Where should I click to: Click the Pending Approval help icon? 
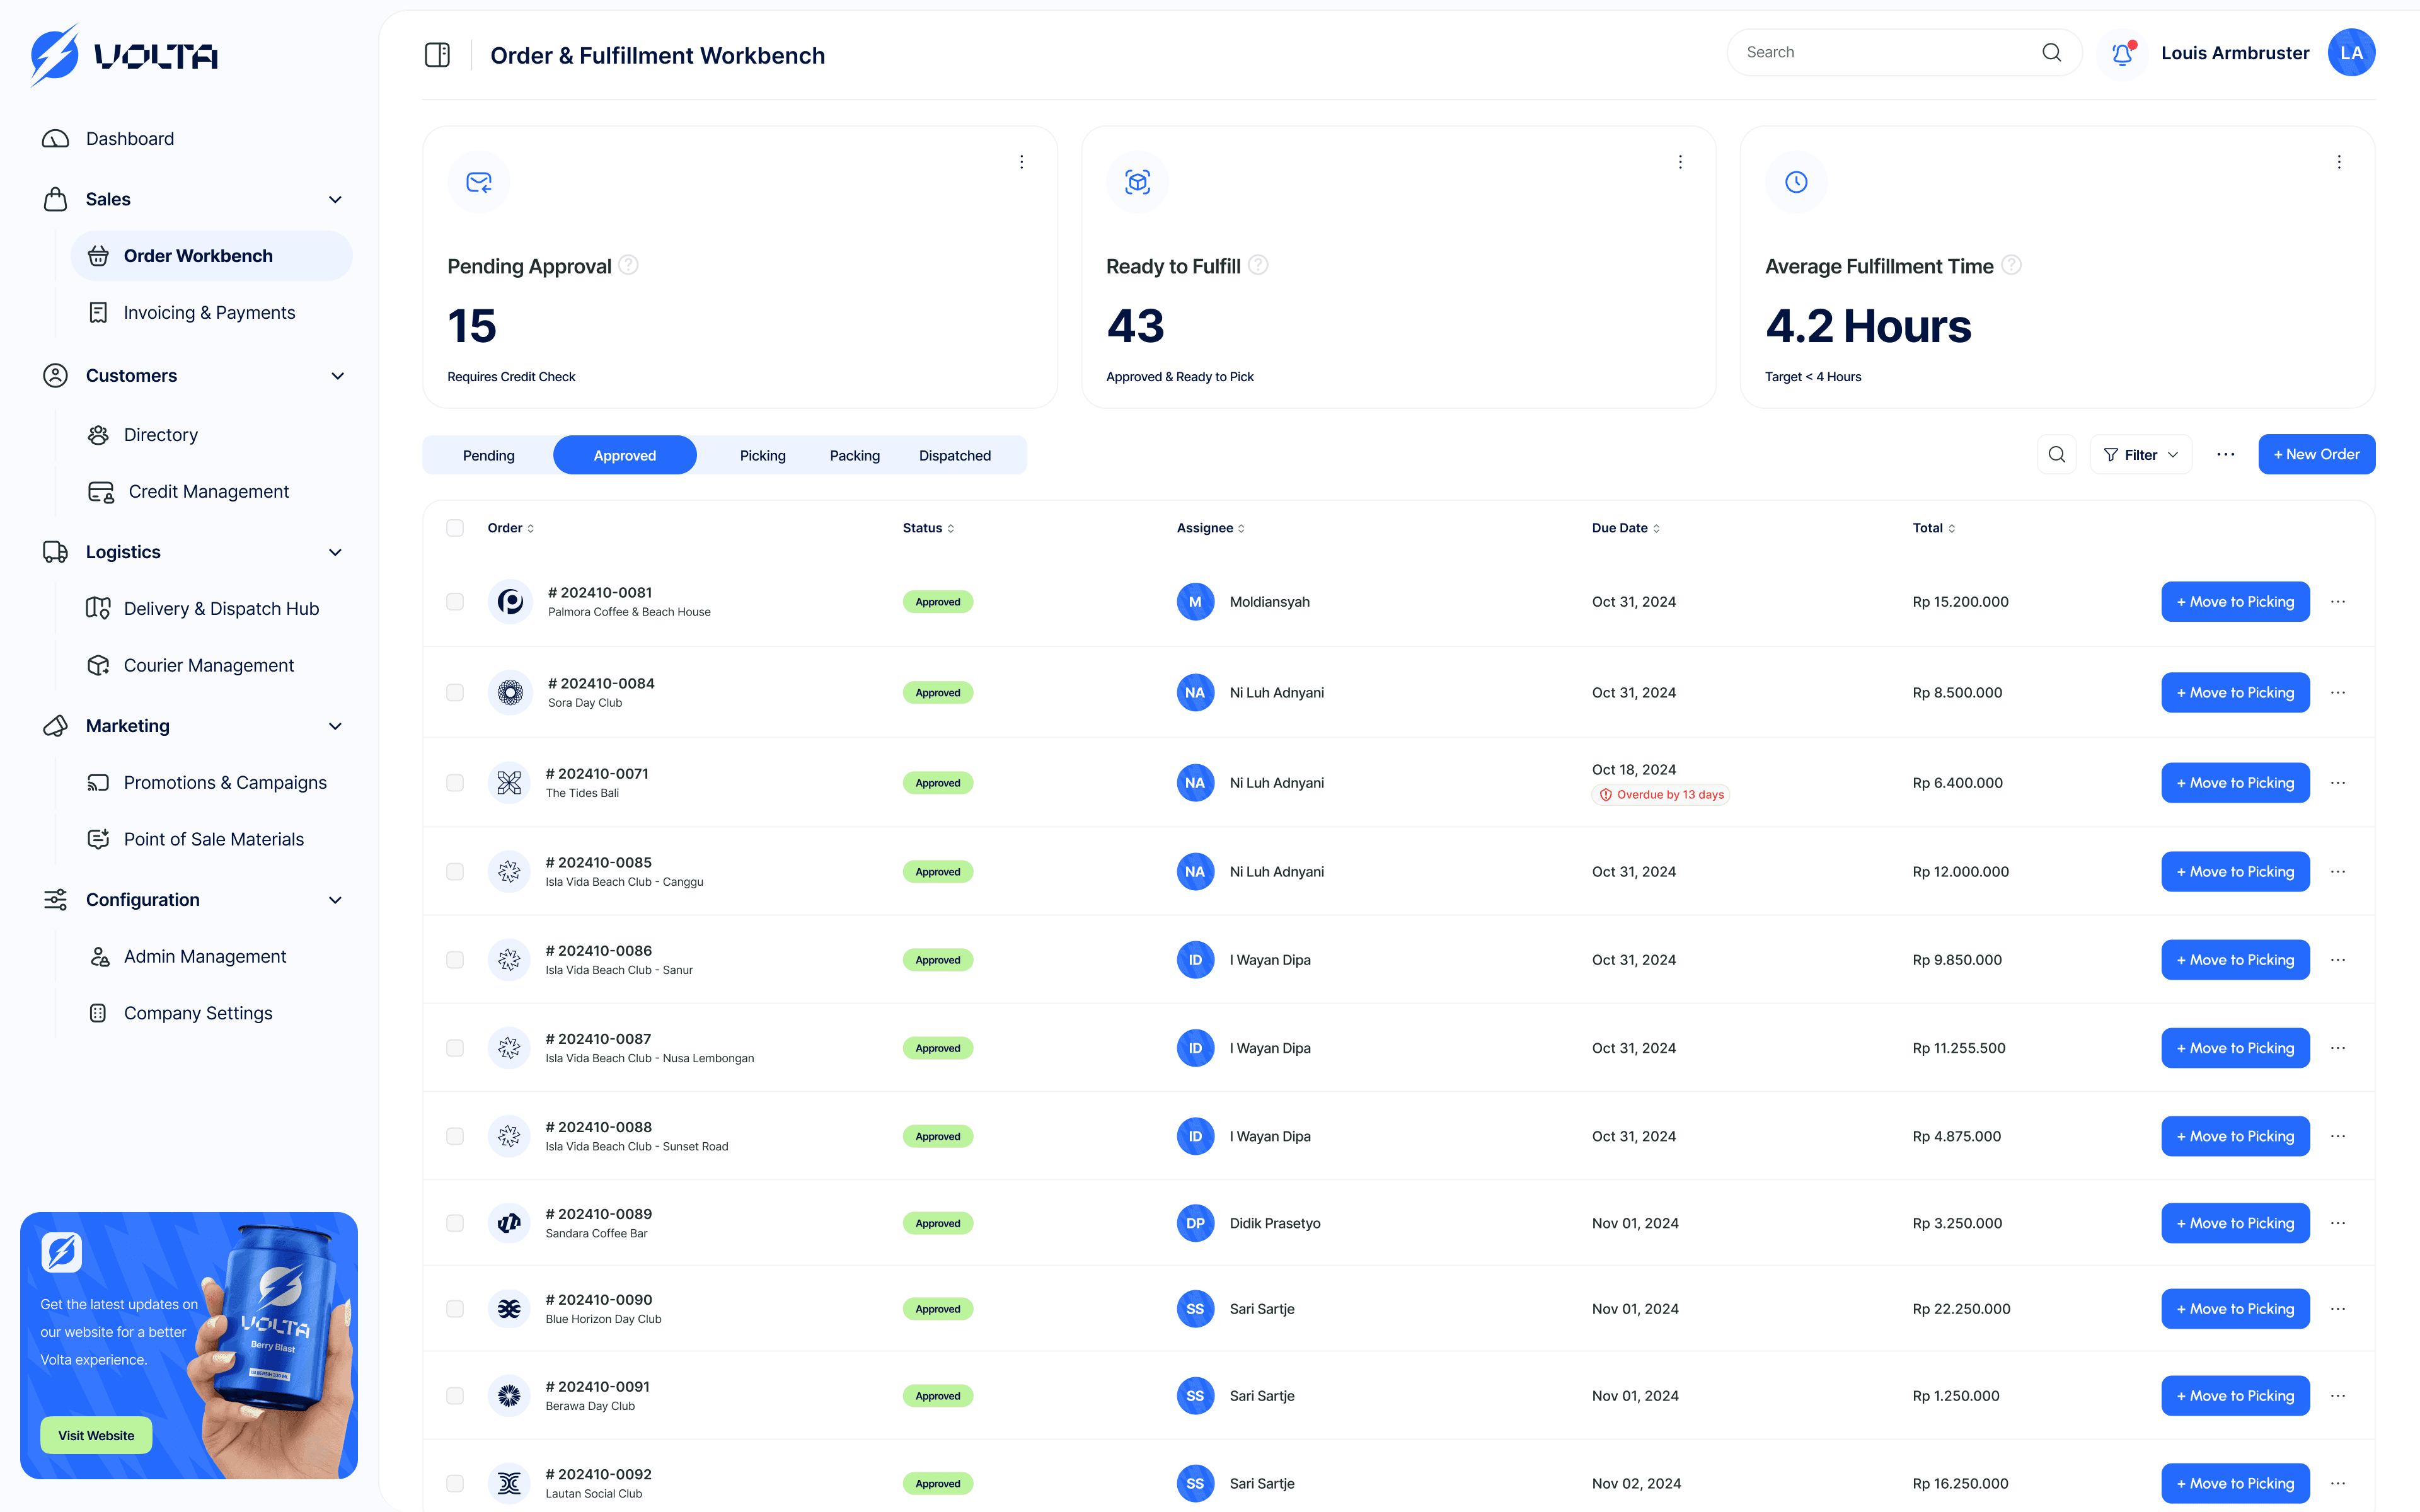click(628, 265)
